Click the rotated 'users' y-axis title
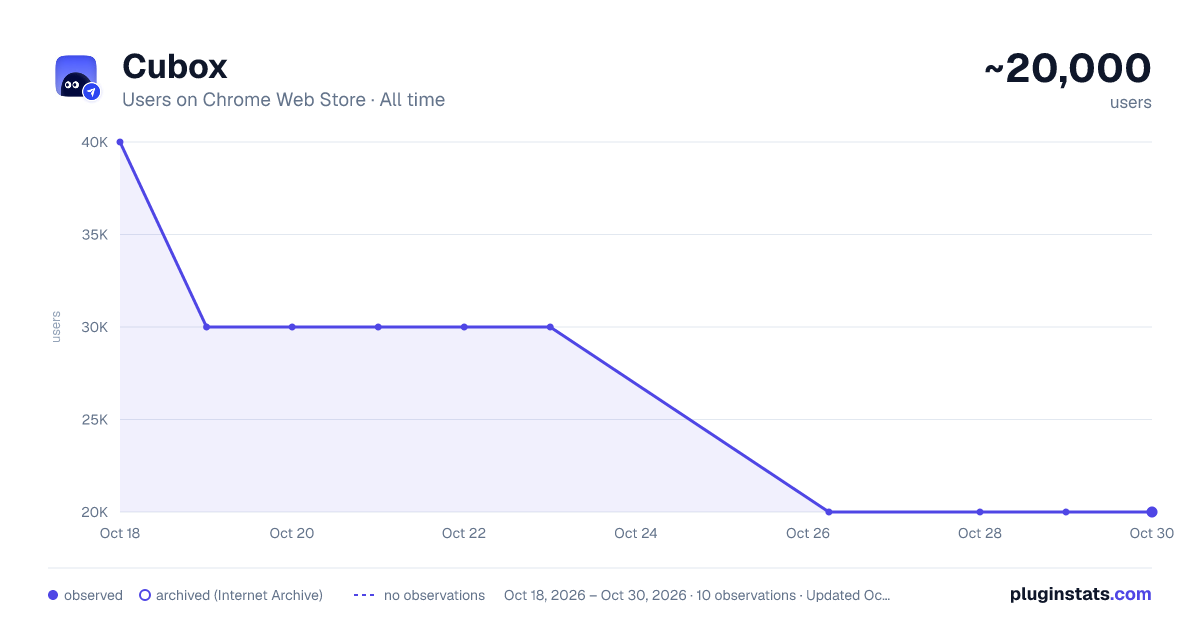 (x=56, y=327)
